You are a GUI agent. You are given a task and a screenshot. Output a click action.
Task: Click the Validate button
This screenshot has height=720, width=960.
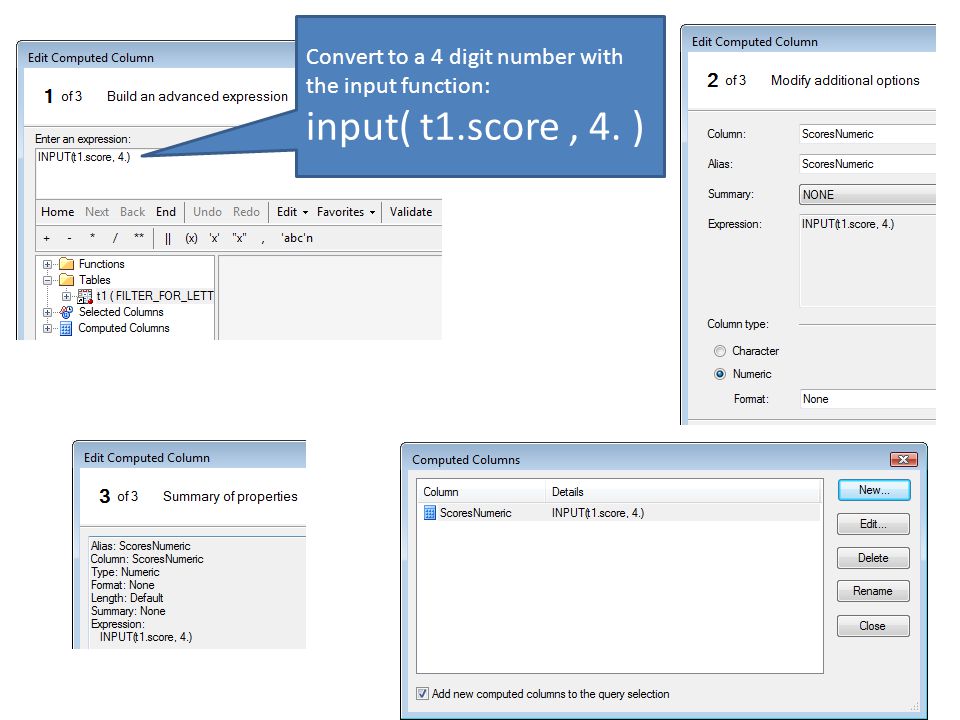coord(411,212)
